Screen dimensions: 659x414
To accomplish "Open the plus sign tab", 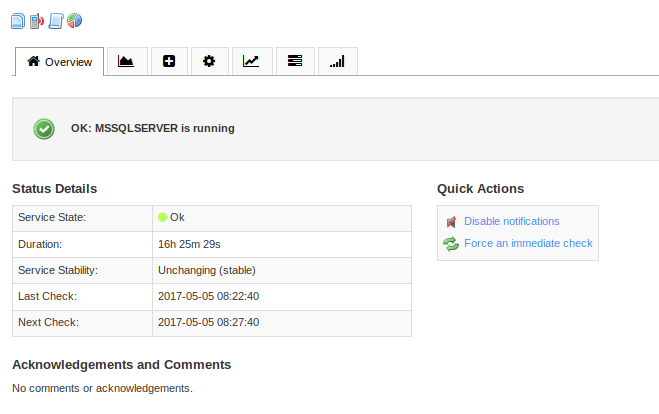I will point(168,61).
